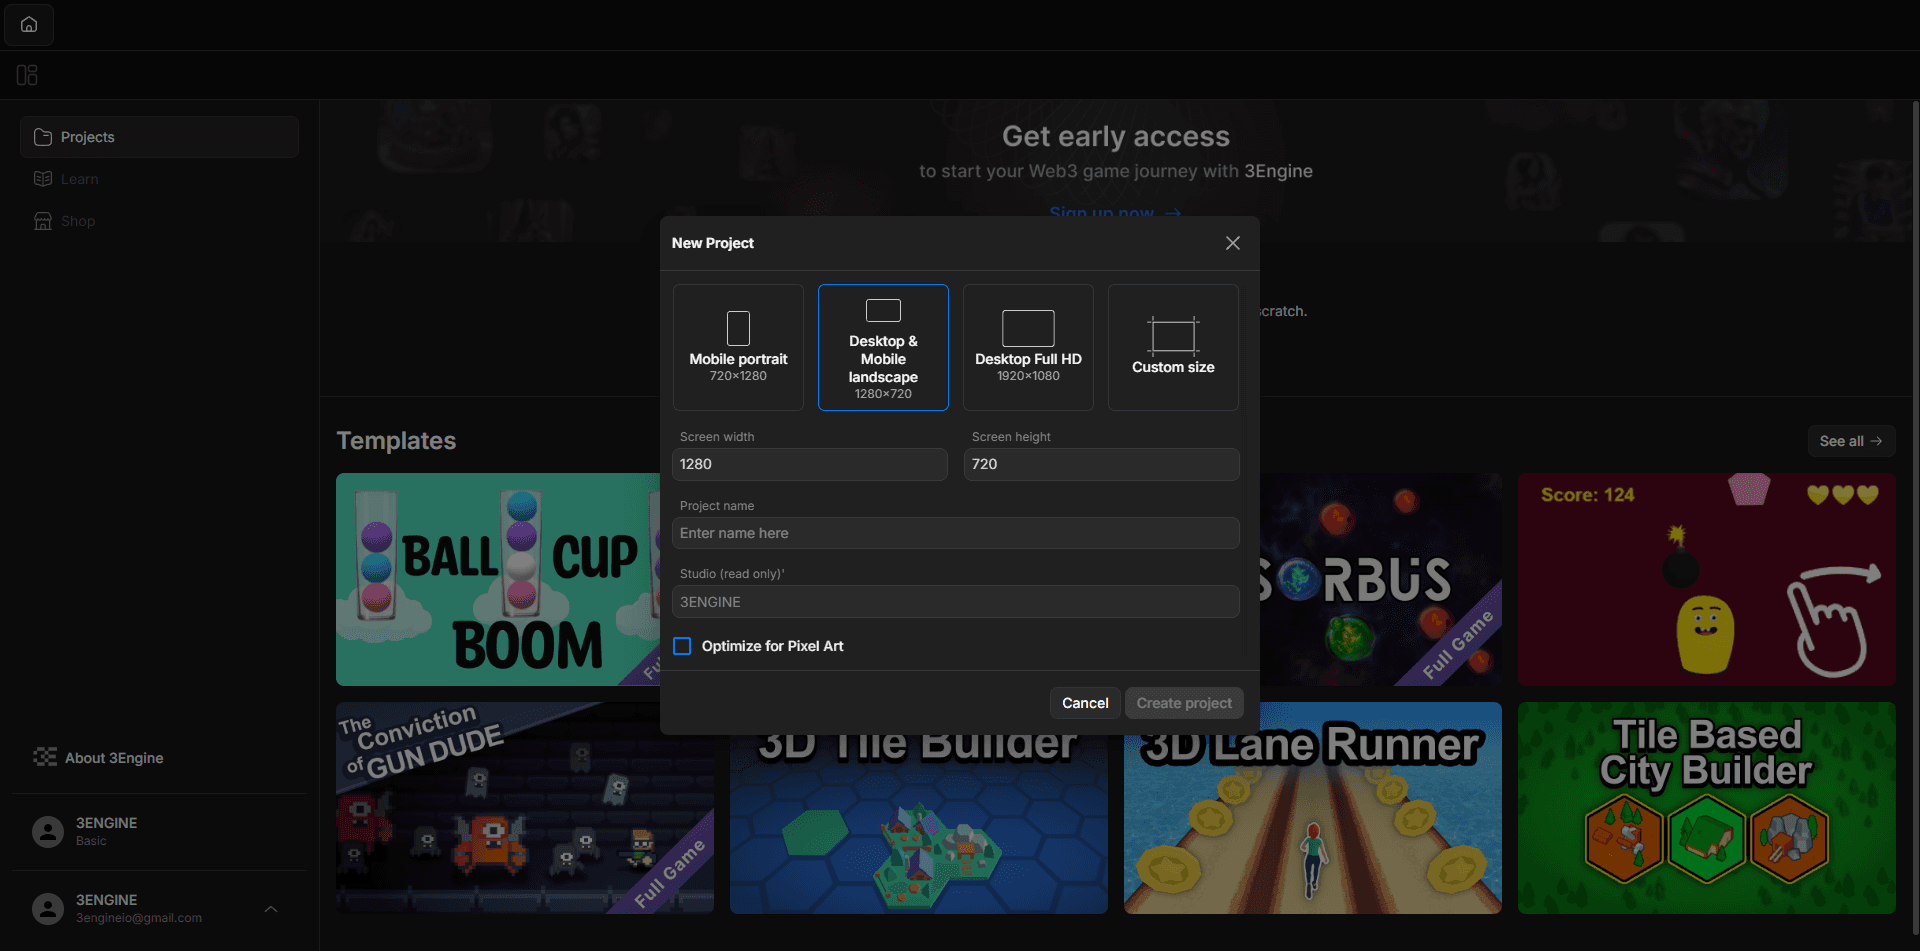Image resolution: width=1920 pixels, height=951 pixels.
Task: Open 3D Tile Builder template
Action: click(919, 824)
